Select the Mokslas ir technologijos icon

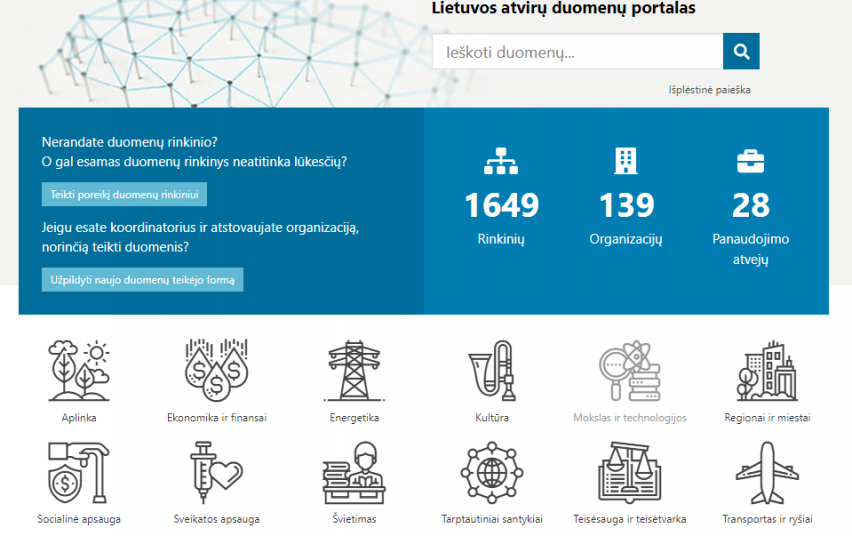(x=629, y=371)
